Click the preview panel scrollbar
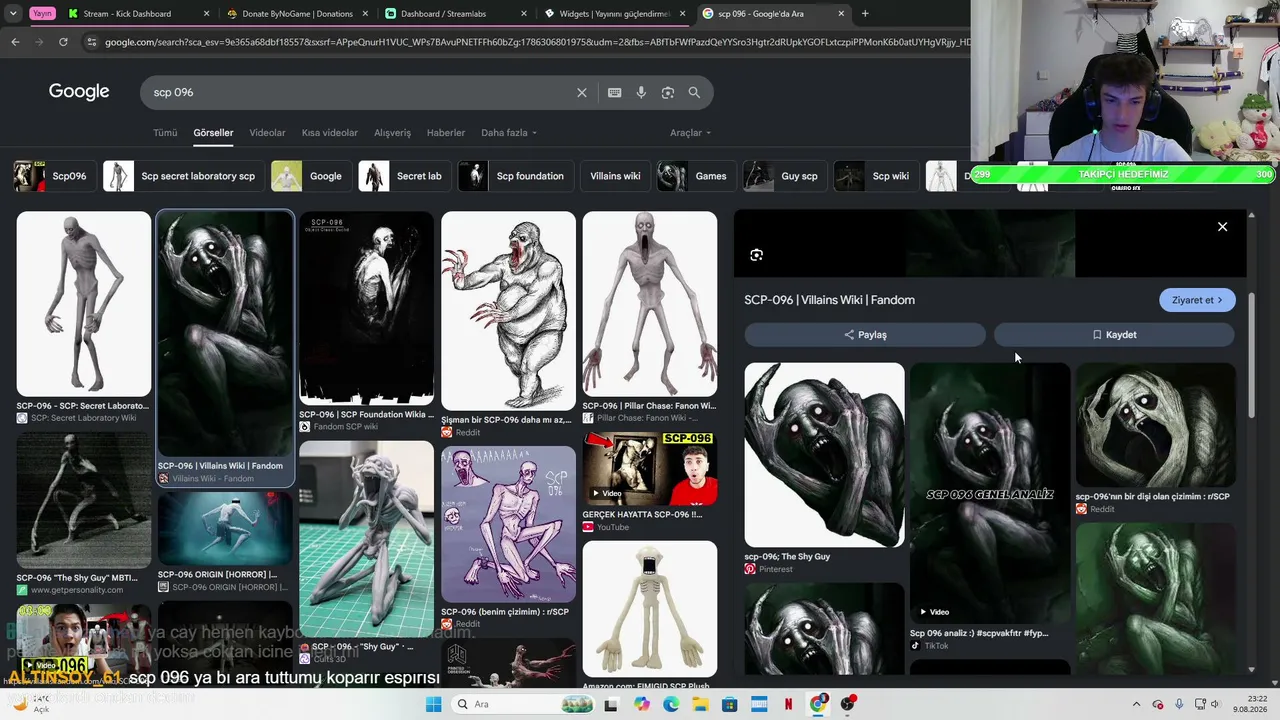This screenshot has height=720, width=1280. coord(1251,355)
